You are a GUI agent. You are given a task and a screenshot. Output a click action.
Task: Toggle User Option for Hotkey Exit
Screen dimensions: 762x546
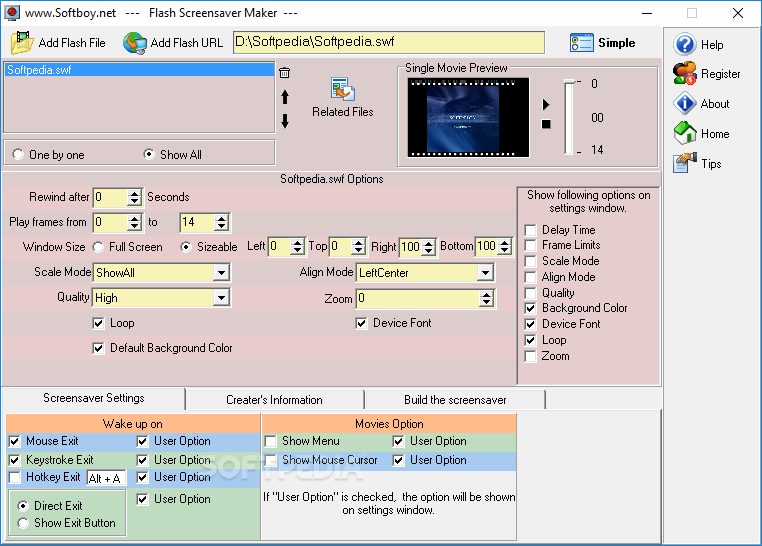tap(142, 478)
